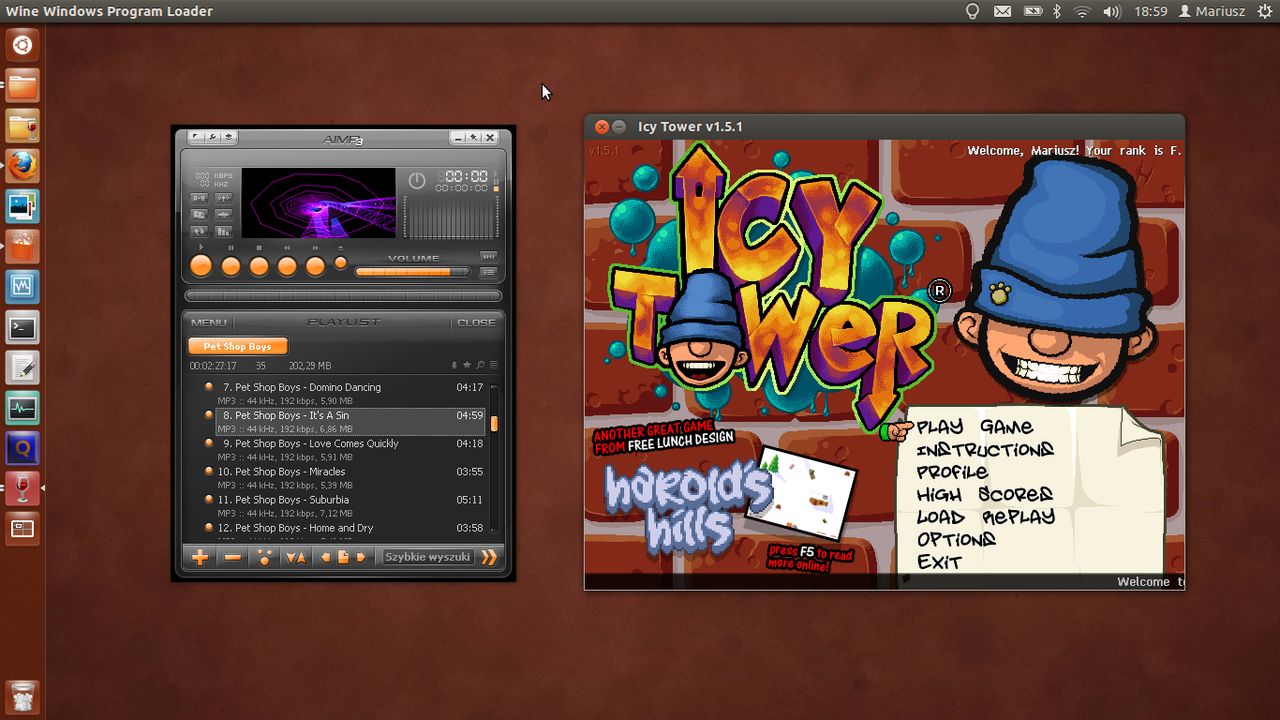Select track 8 It's A Sin
The image size is (1280, 720).
click(350, 422)
